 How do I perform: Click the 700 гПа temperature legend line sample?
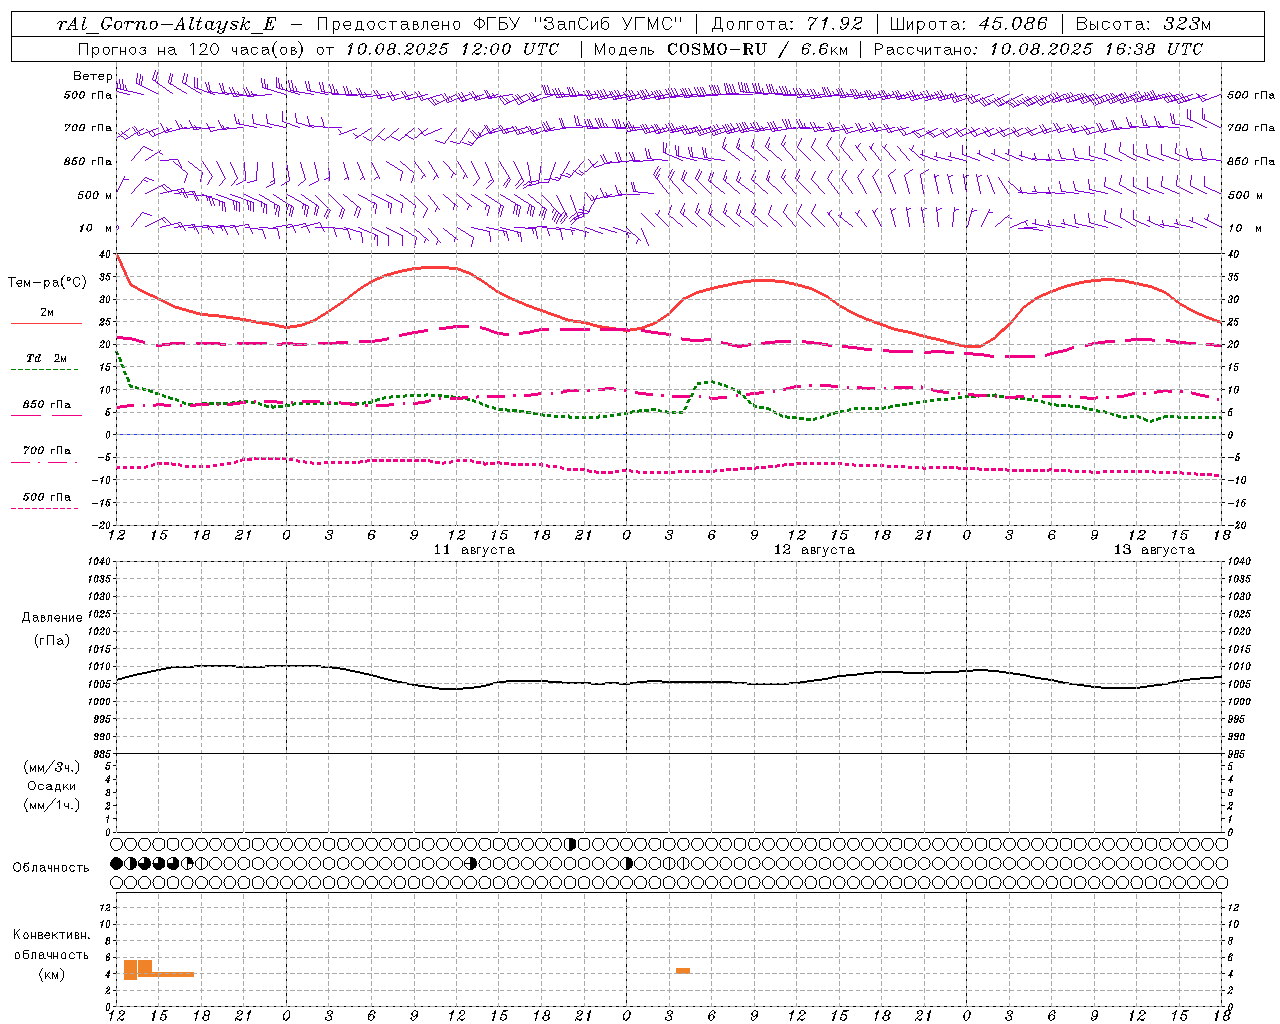44,462
